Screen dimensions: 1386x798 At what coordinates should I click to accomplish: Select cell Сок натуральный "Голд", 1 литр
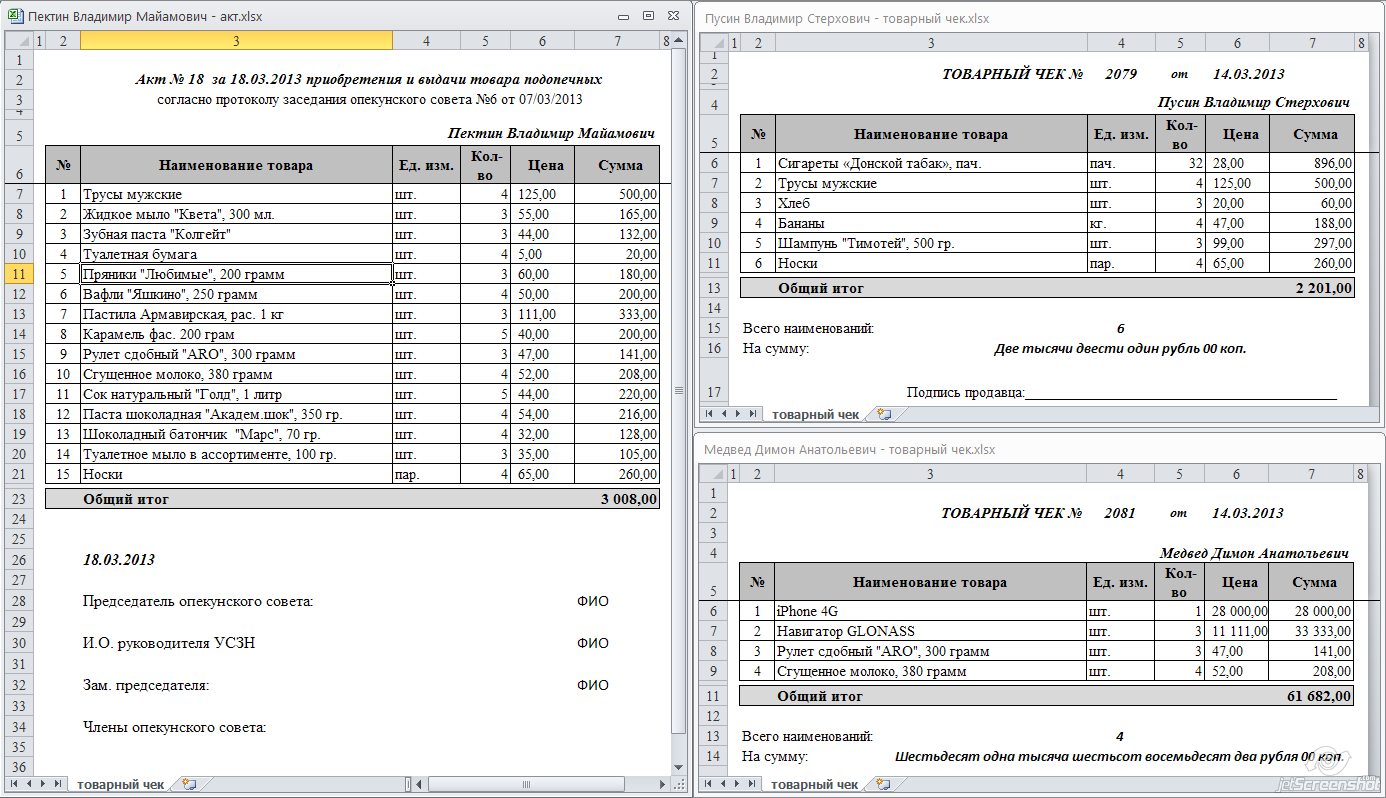click(x=236, y=394)
